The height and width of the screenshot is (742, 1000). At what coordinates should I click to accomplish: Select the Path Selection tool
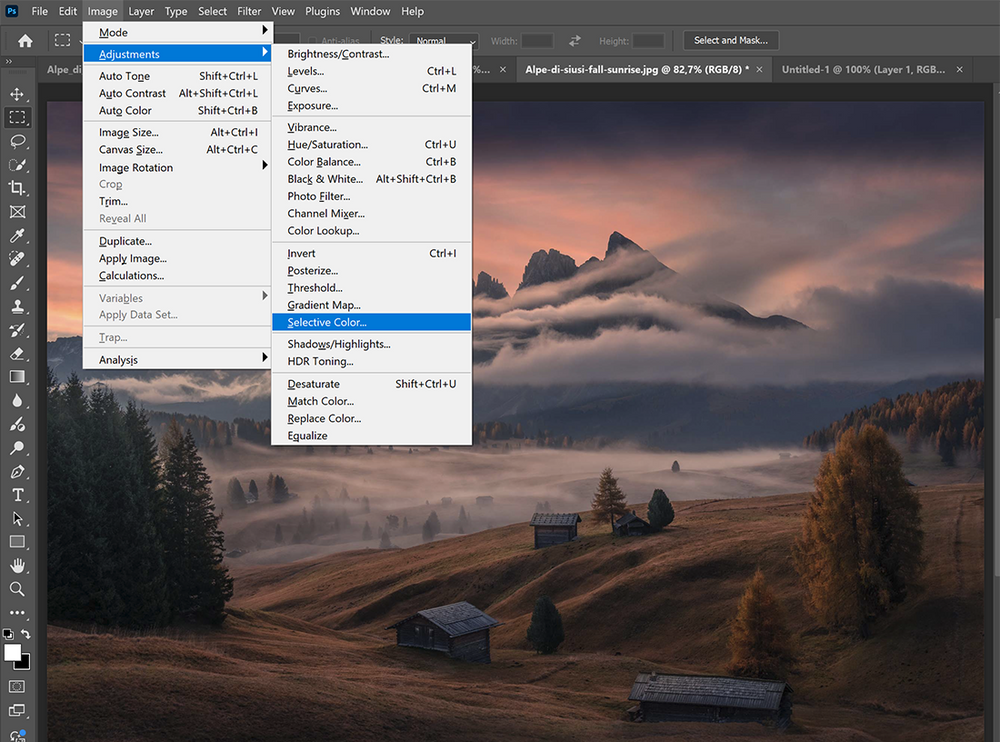click(17, 519)
